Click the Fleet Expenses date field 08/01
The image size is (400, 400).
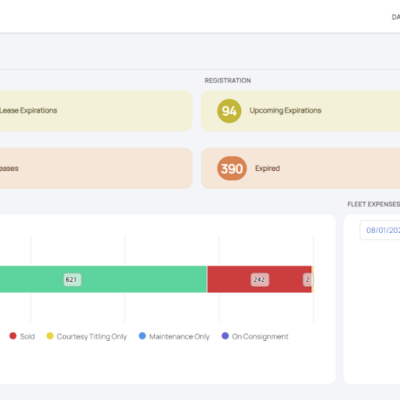click(x=380, y=230)
